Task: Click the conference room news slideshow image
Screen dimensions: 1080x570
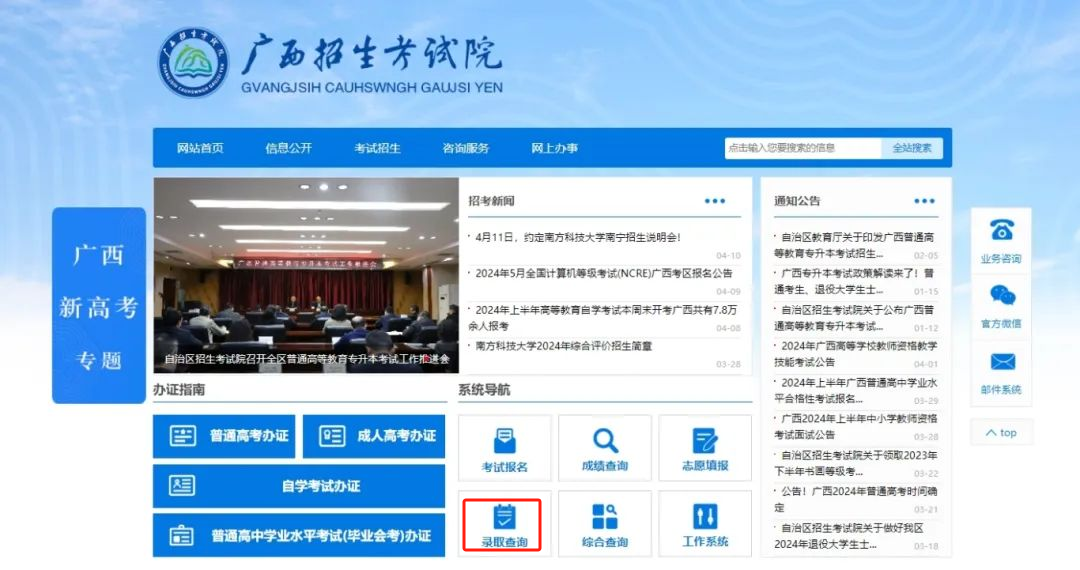Action: (x=306, y=275)
